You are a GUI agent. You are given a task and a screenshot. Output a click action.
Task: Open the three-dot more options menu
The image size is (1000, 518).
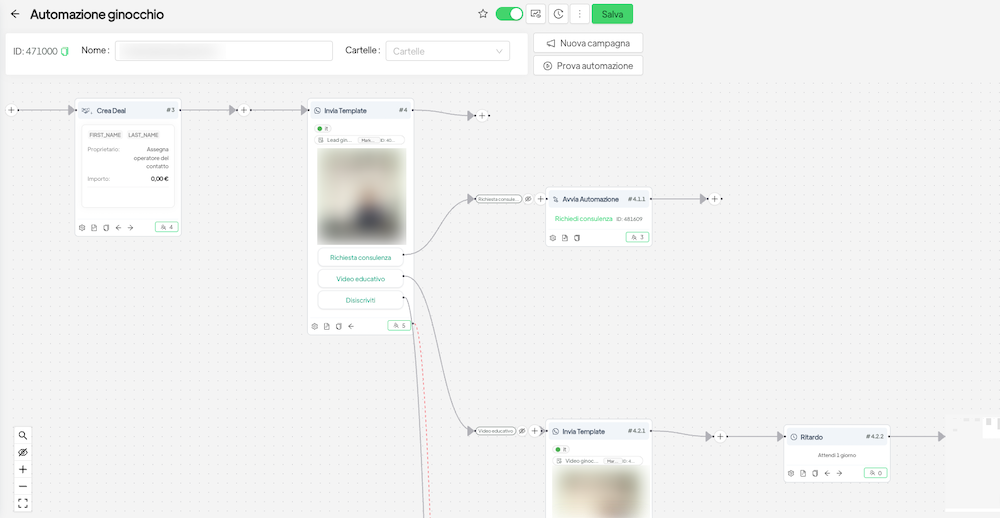point(579,13)
